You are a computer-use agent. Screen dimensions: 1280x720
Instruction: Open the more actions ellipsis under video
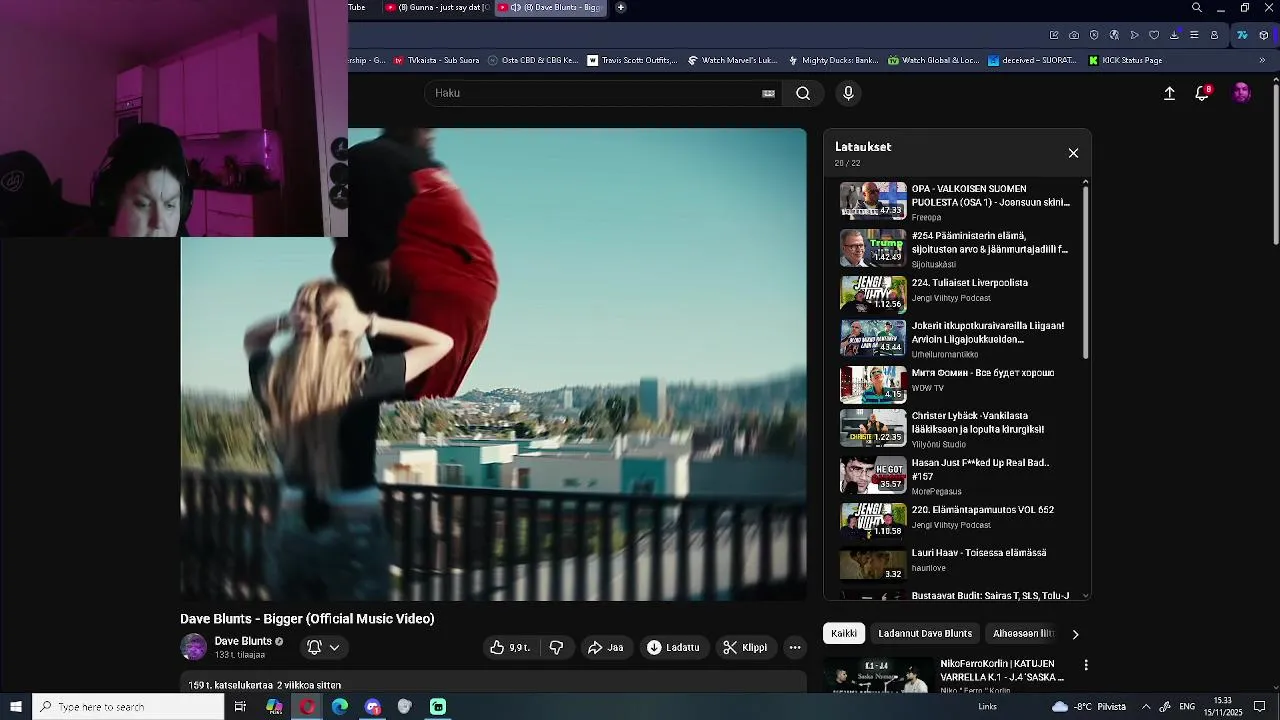(795, 647)
